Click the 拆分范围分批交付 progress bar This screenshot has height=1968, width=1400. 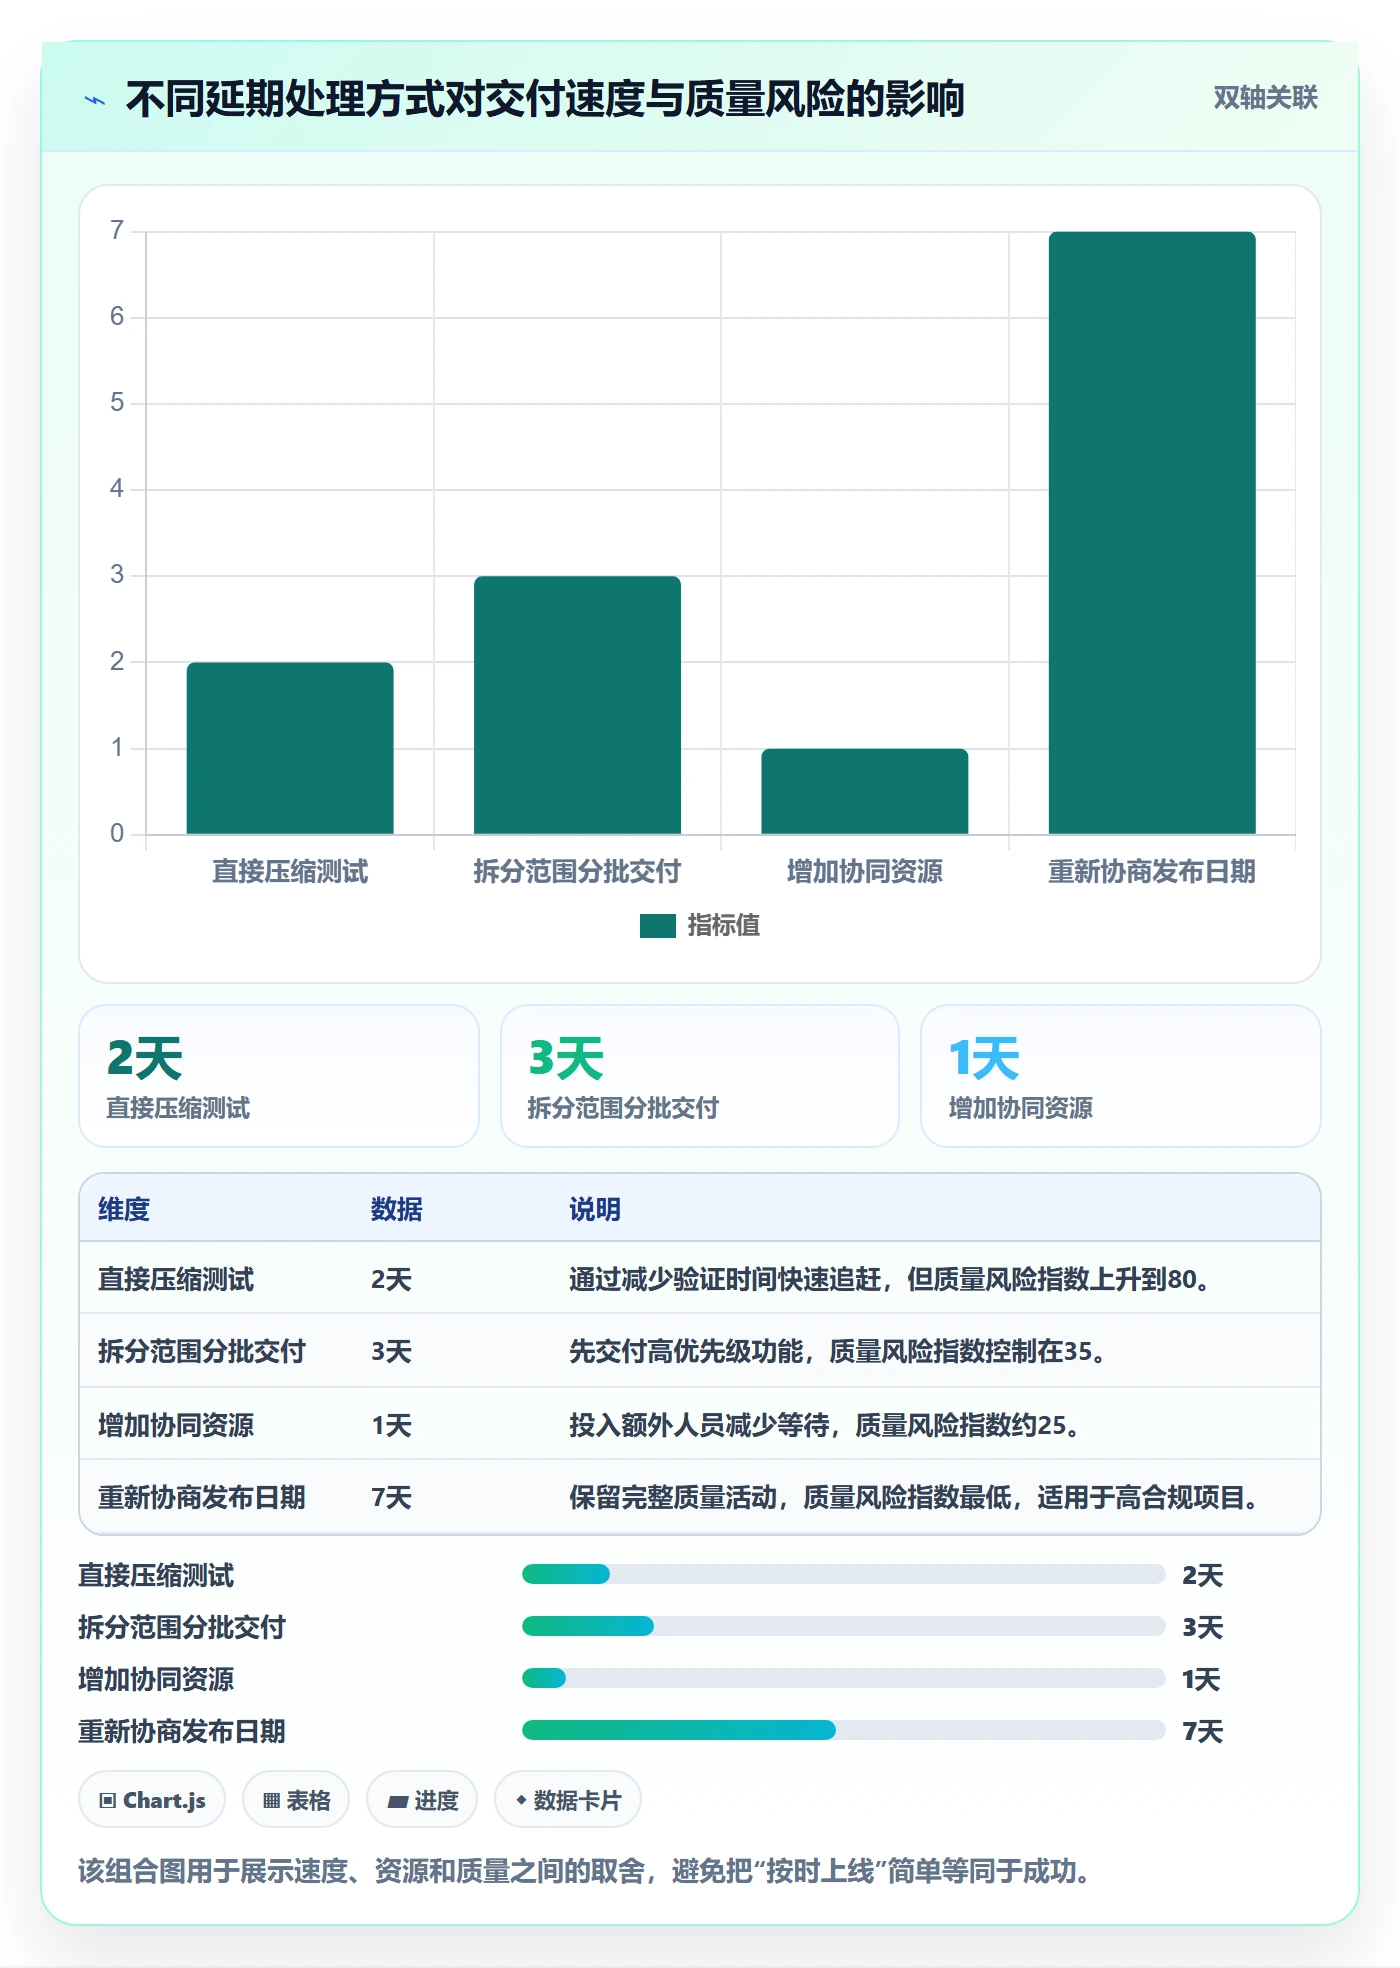[x=843, y=1627]
